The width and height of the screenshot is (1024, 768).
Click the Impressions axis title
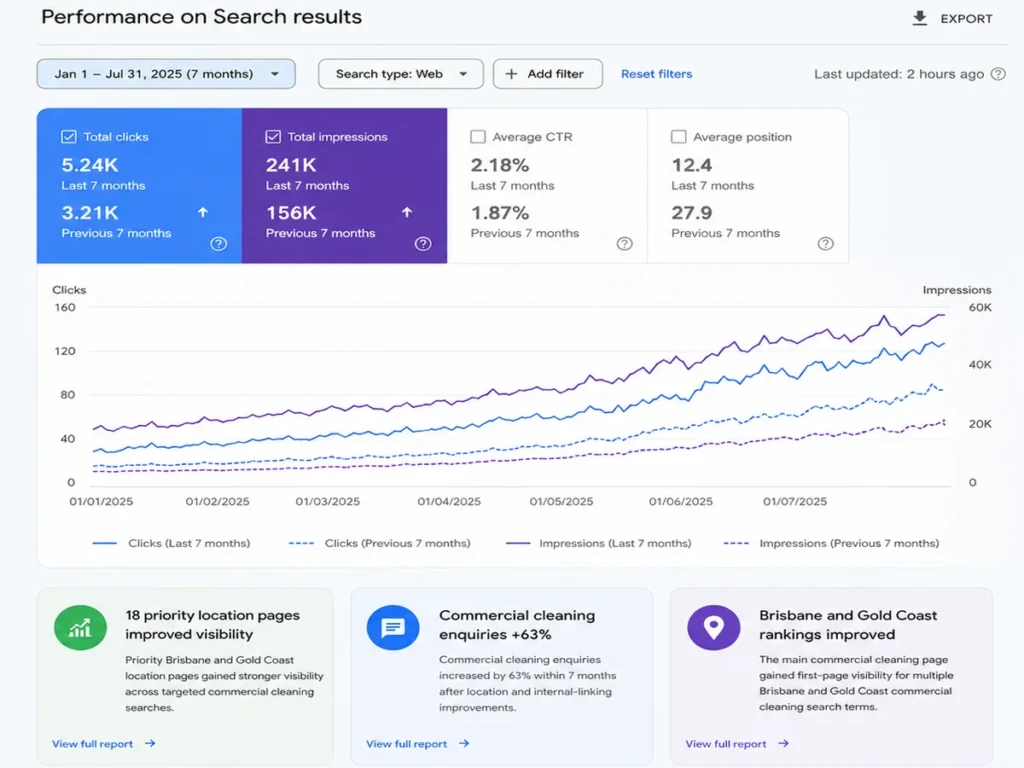pyautogui.click(x=957, y=290)
